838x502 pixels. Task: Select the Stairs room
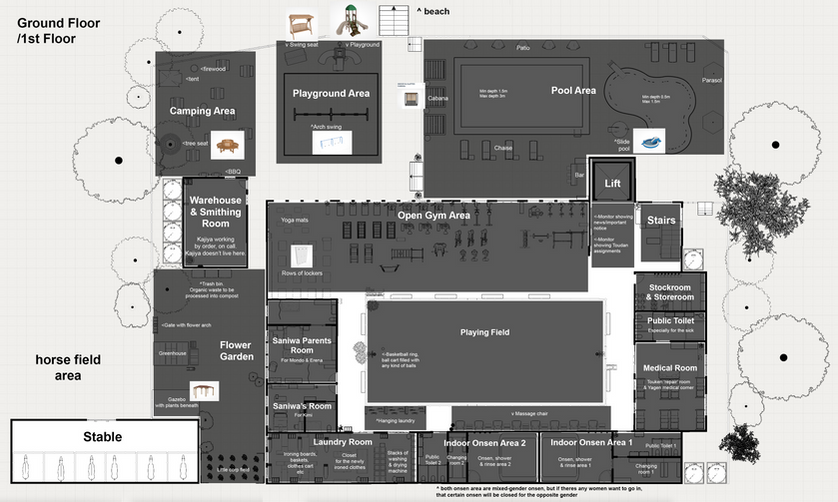(661, 233)
